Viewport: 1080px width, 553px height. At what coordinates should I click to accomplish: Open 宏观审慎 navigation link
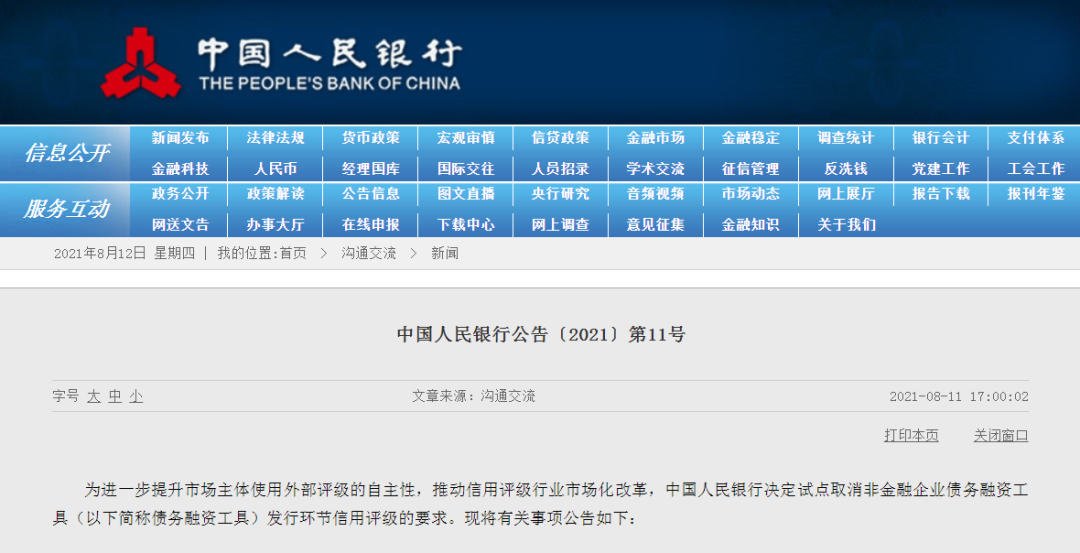tap(466, 138)
